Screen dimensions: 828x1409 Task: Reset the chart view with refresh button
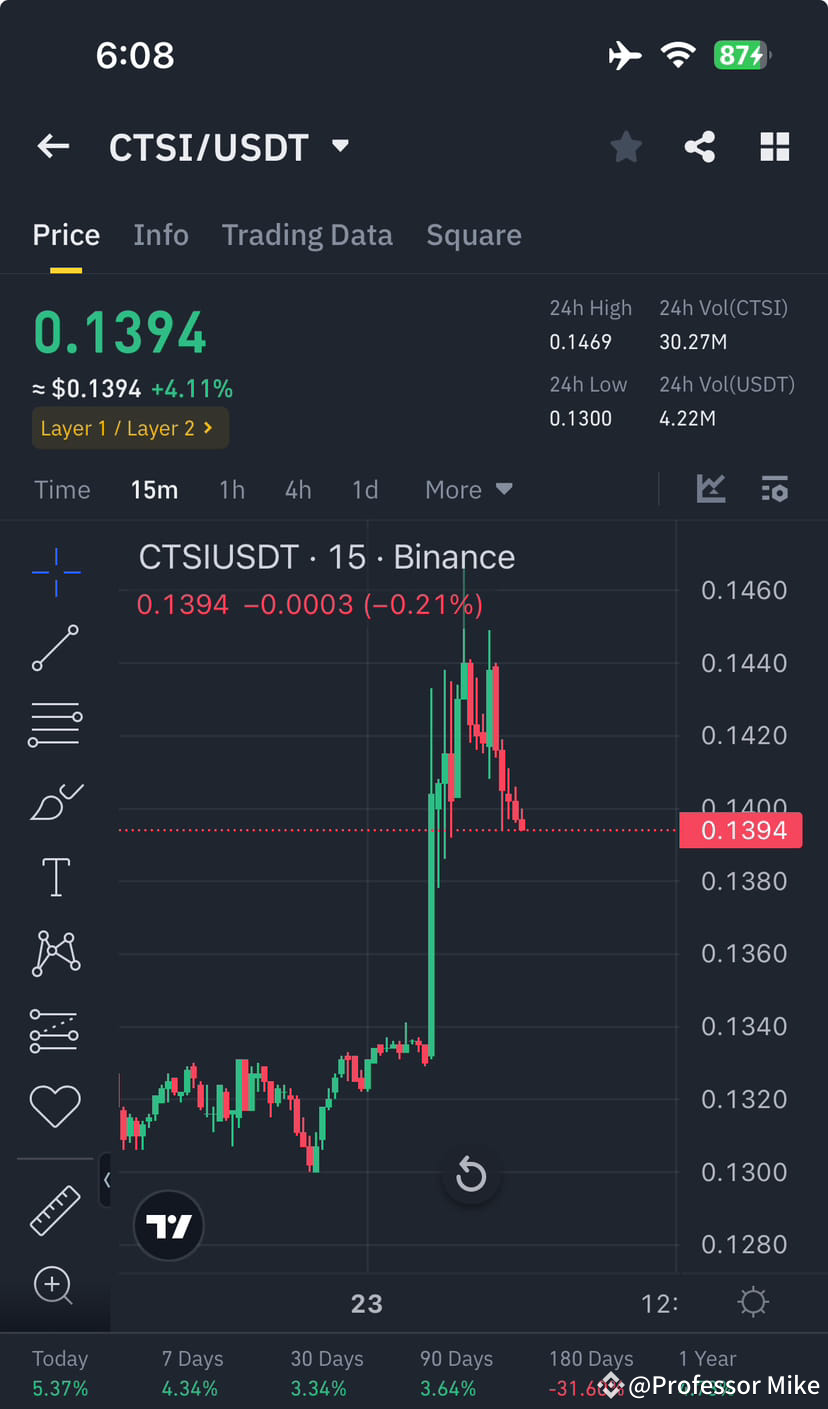coord(471,1176)
